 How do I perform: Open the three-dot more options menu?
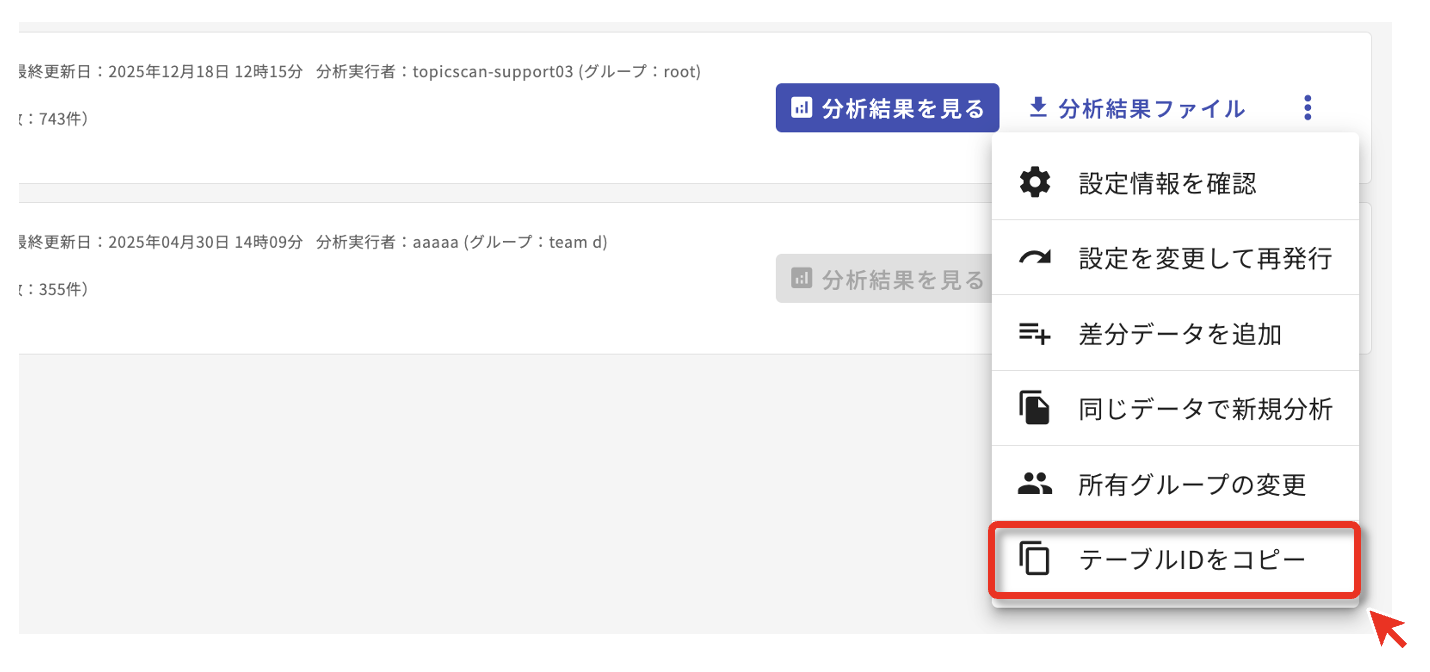pos(1308,108)
